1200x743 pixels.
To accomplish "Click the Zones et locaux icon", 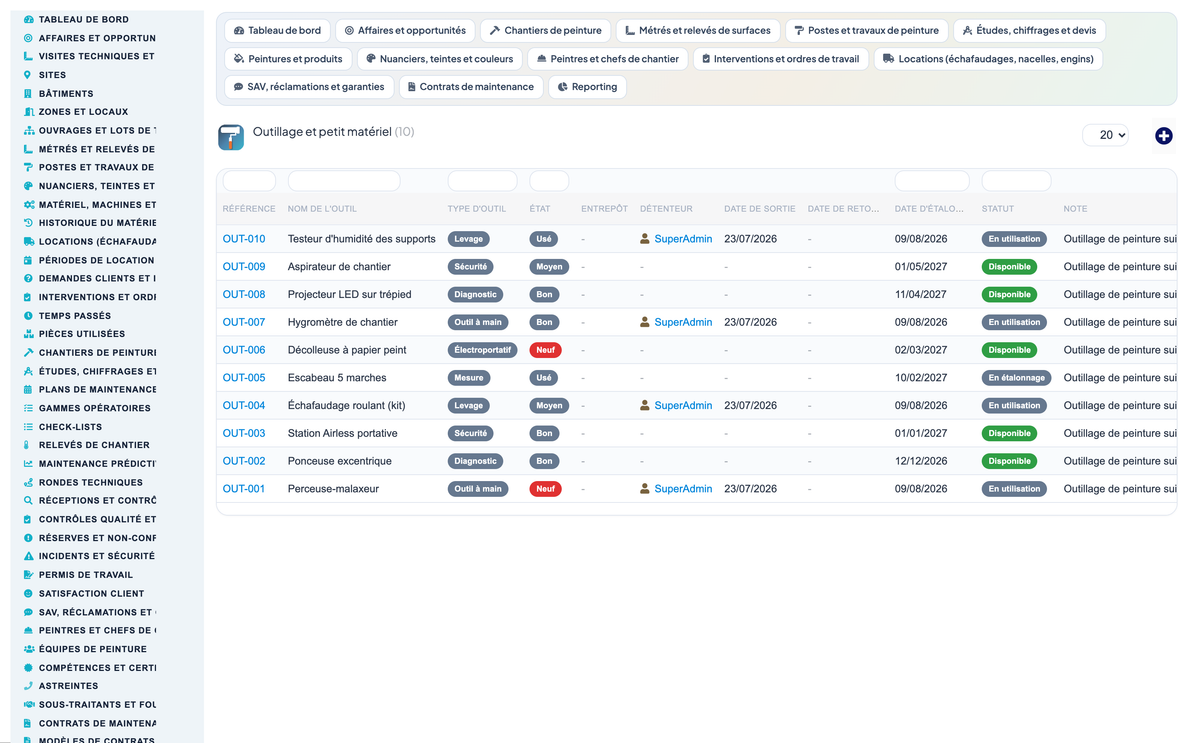I will tap(28, 112).
